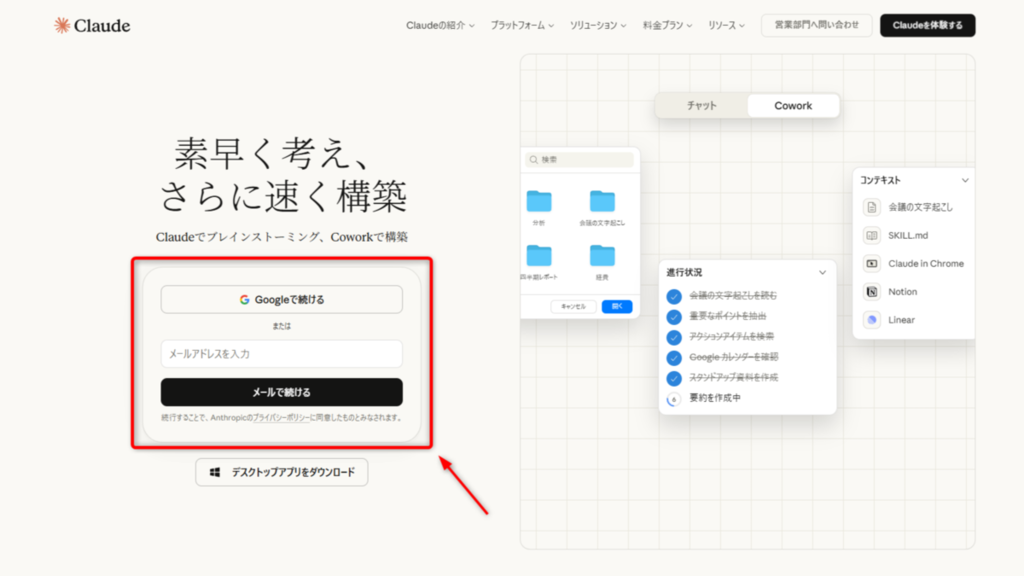Click the メールで続ける button
The height and width of the screenshot is (576, 1024).
pyautogui.click(x=281, y=392)
